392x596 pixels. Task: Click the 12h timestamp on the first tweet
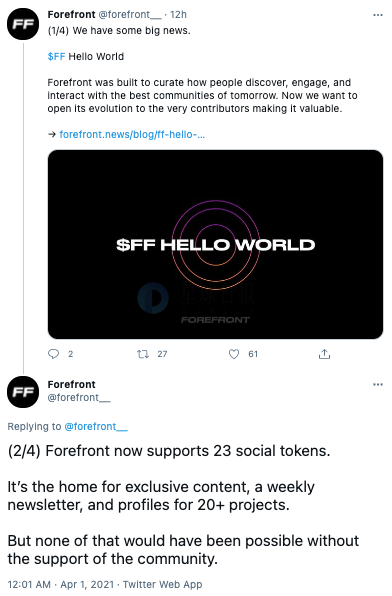(178, 14)
